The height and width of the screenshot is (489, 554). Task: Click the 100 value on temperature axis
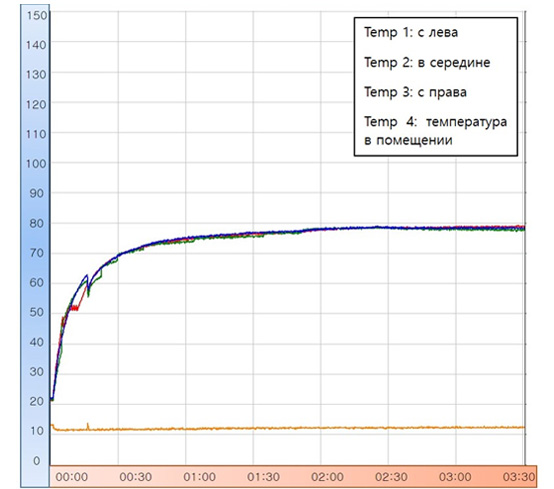36,164
